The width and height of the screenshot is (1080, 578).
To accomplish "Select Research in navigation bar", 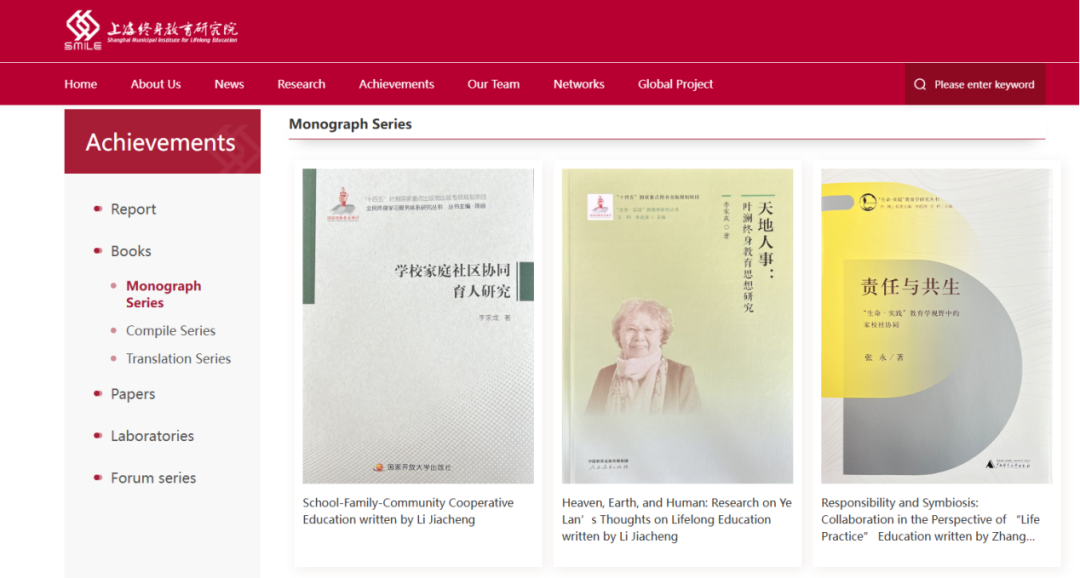I will pyautogui.click(x=301, y=84).
